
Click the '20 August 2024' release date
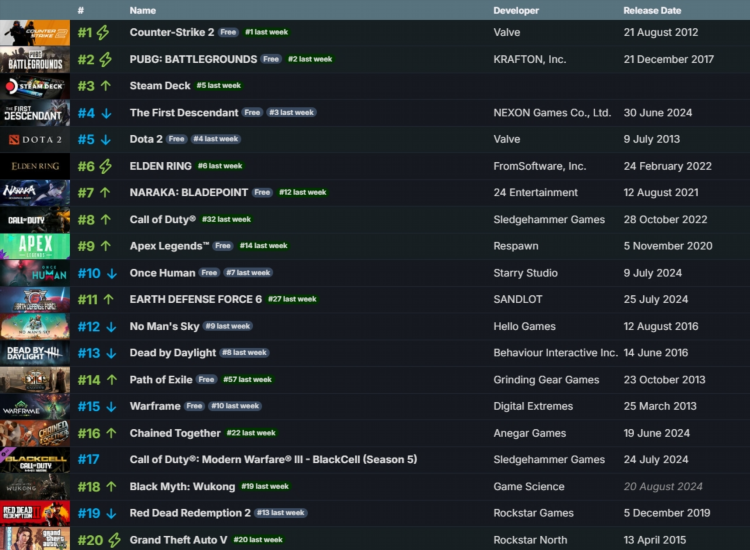tap(663, 487)
